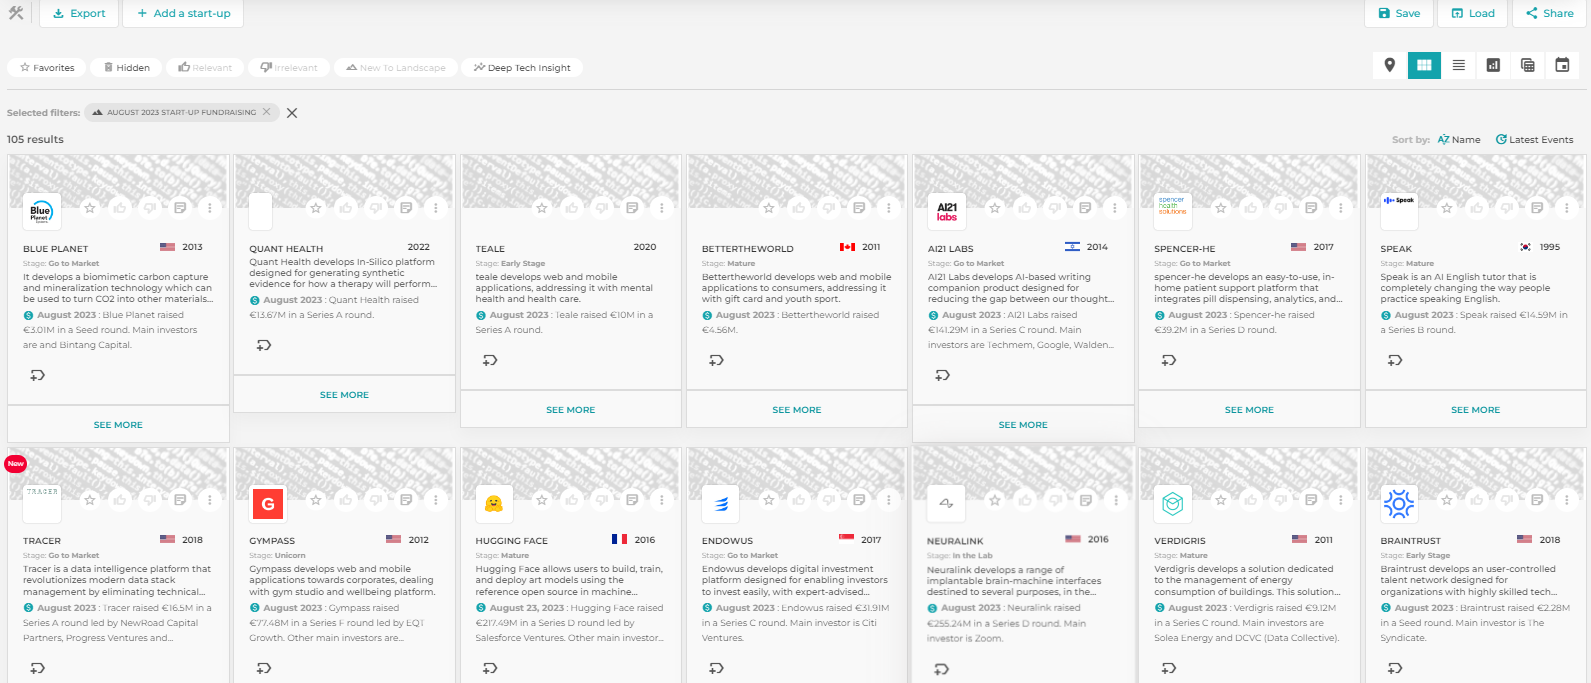
Task: Sort results by Name
Action: click(x=1459, y=140)
